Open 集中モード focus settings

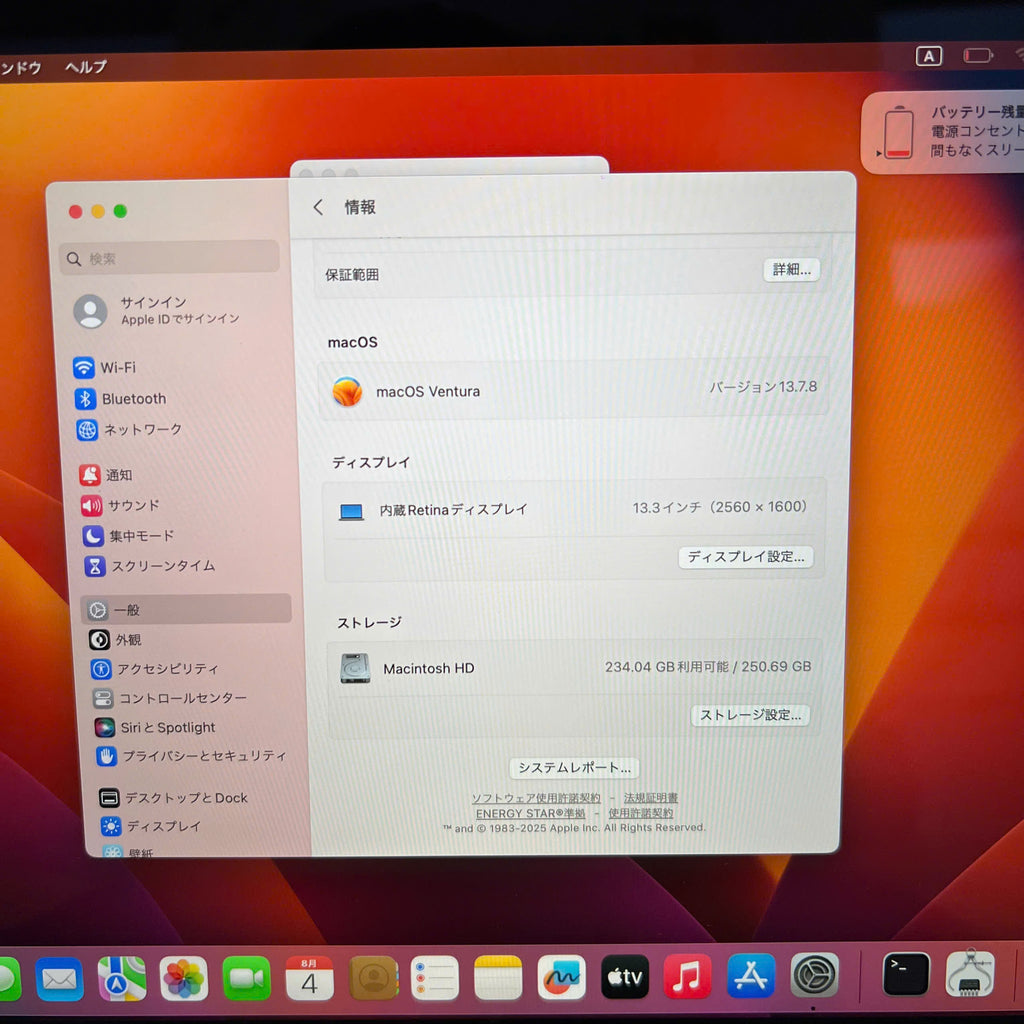(x=129, y=536)
